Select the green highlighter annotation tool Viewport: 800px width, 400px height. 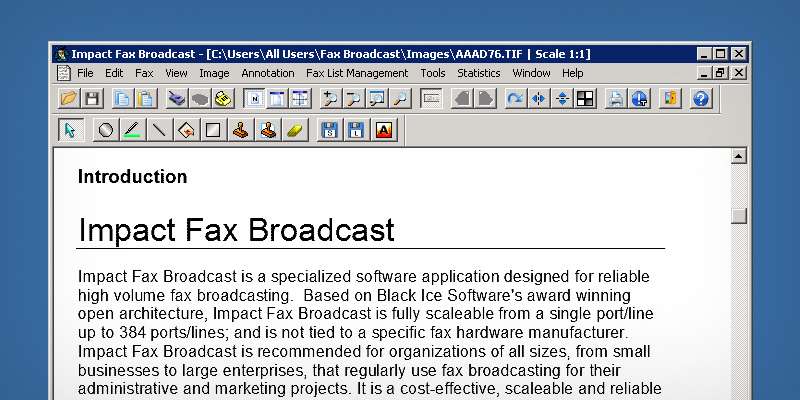[x=132, y=130]
